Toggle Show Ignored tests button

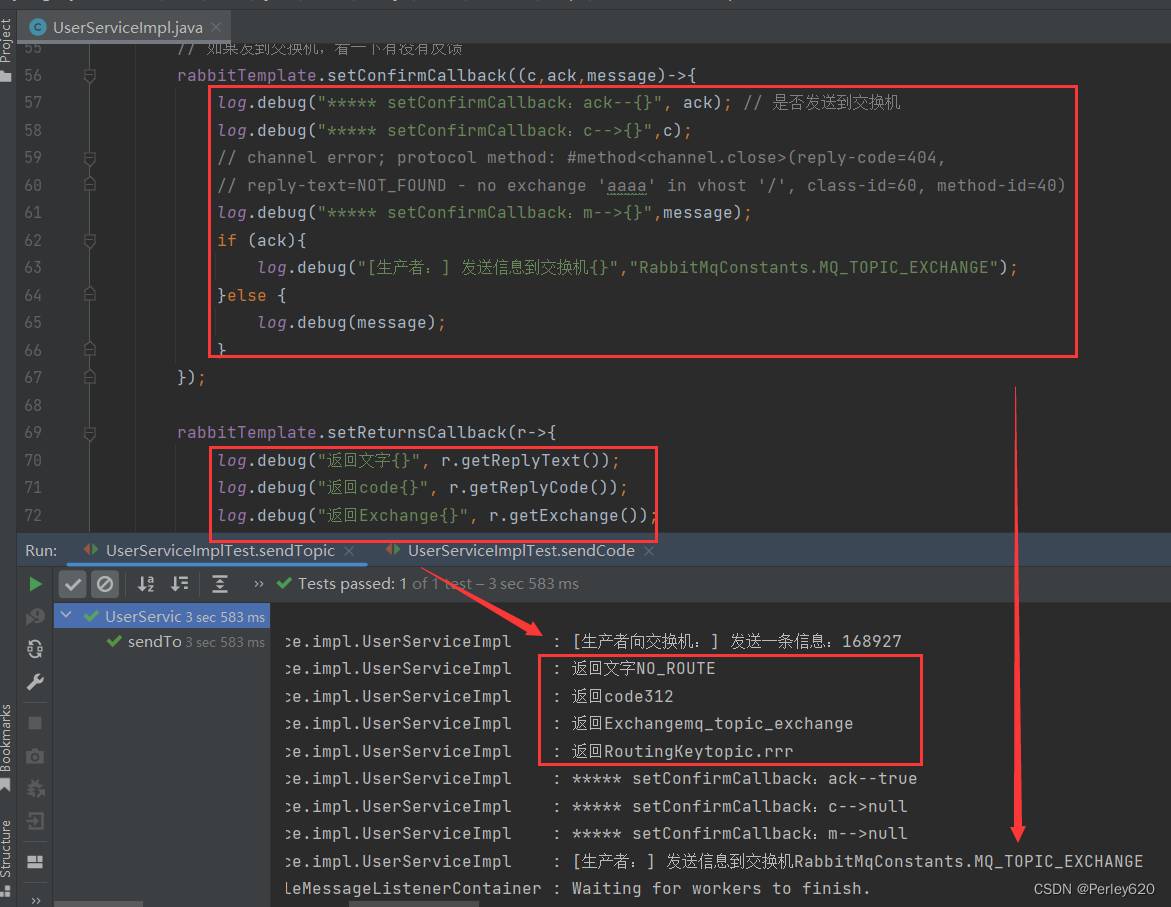pos(105,583)
